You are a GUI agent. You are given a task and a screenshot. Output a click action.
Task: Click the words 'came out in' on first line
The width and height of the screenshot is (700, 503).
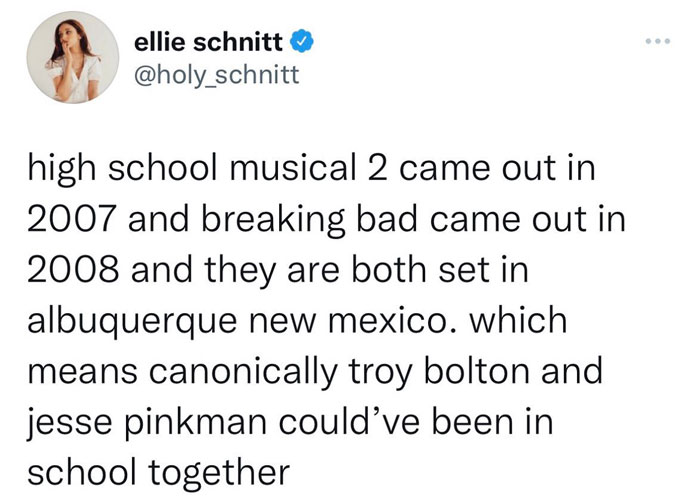498,169
